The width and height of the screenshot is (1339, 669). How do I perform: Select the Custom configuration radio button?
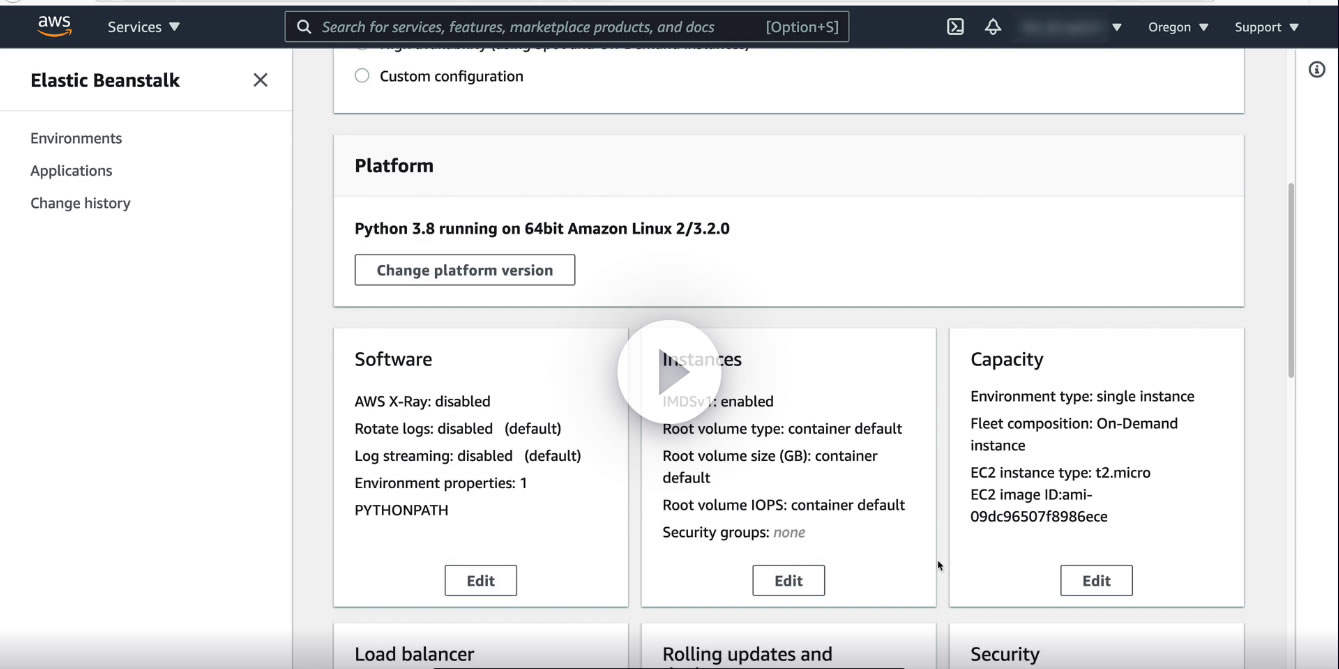362,76
